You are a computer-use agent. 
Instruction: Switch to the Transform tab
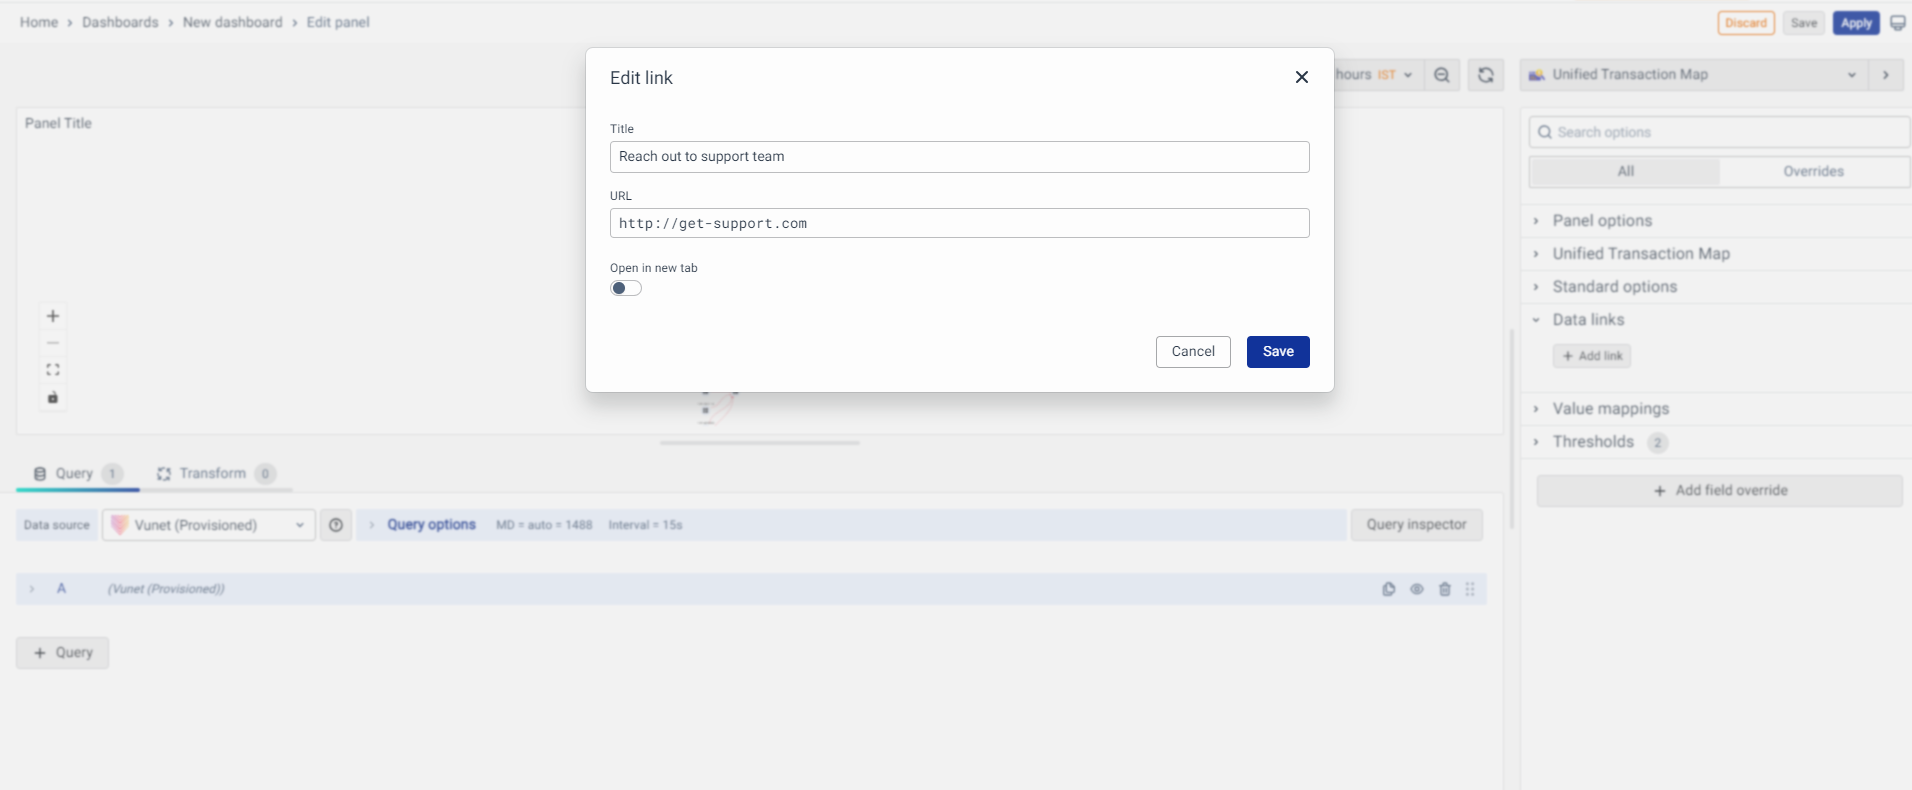coord(212,473)
